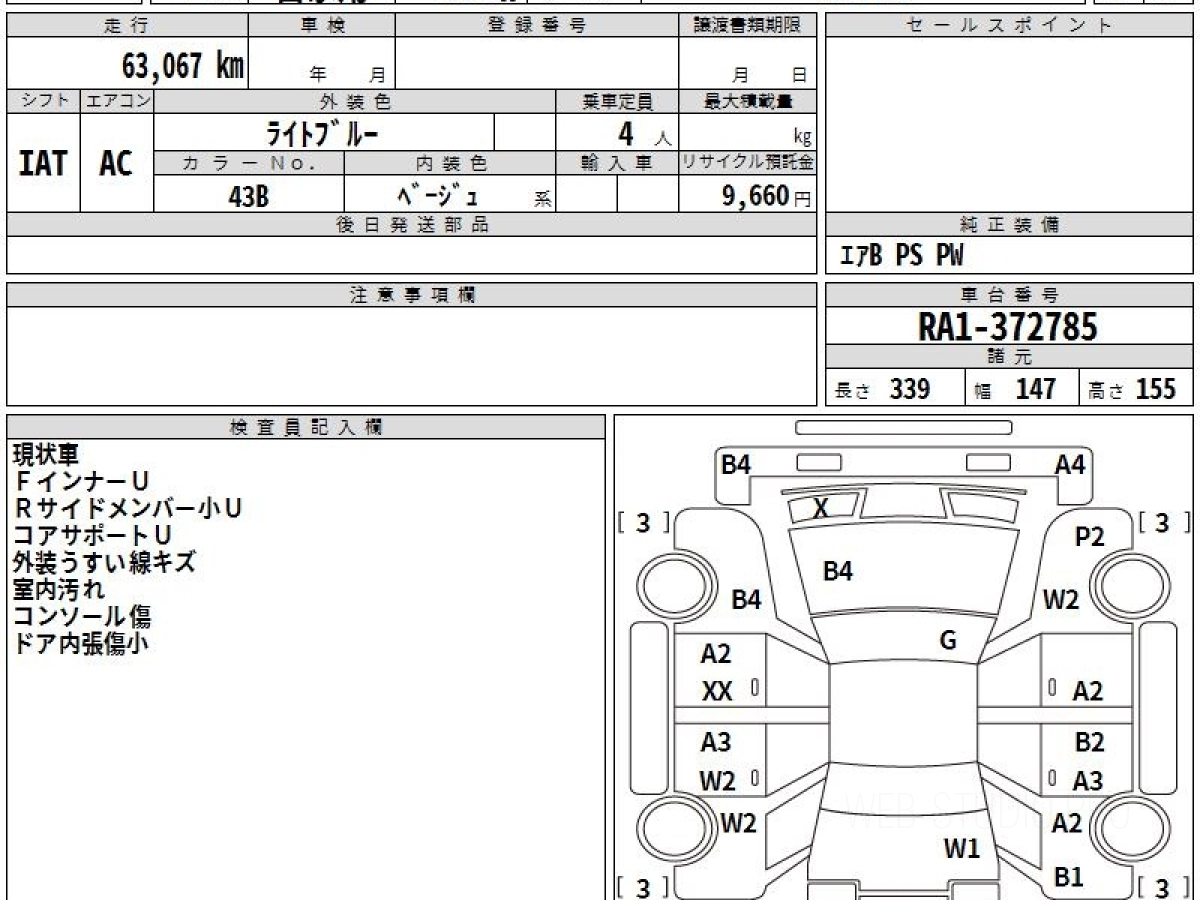Click the note 外装うすい線キズ
1200x900 pixels.
tap(104, 563)
